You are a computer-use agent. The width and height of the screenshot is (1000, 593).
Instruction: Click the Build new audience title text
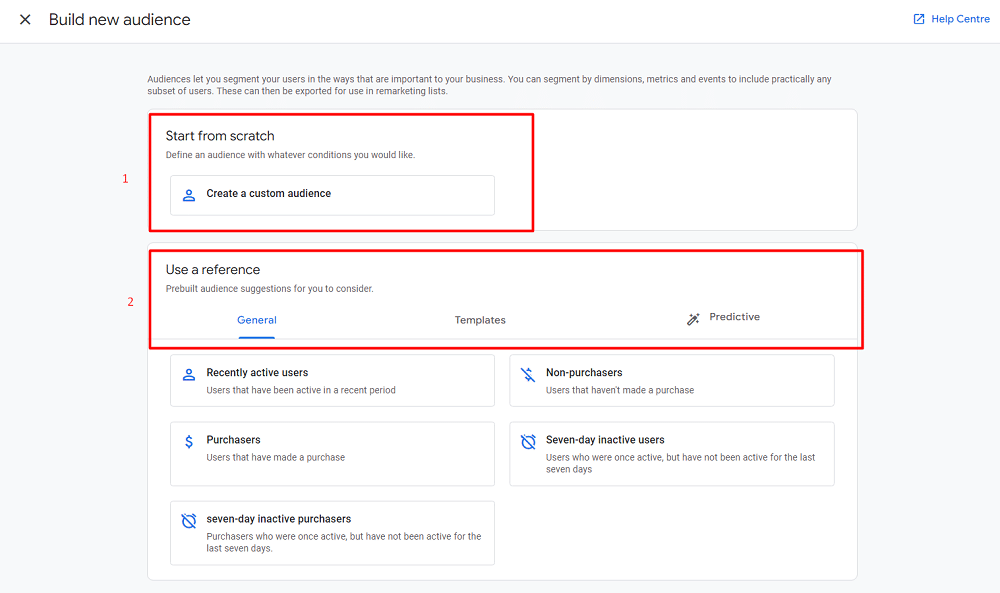coord(119,19)
